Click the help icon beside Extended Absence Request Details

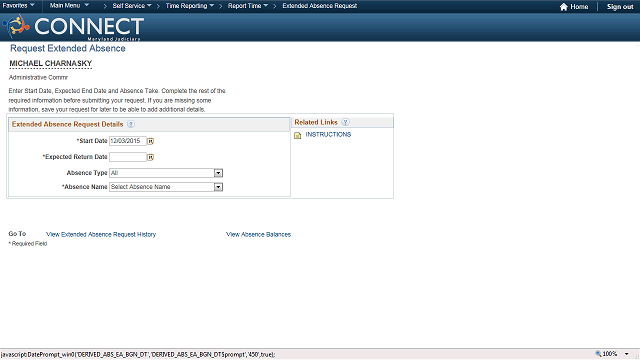click(x=131, y=124)
